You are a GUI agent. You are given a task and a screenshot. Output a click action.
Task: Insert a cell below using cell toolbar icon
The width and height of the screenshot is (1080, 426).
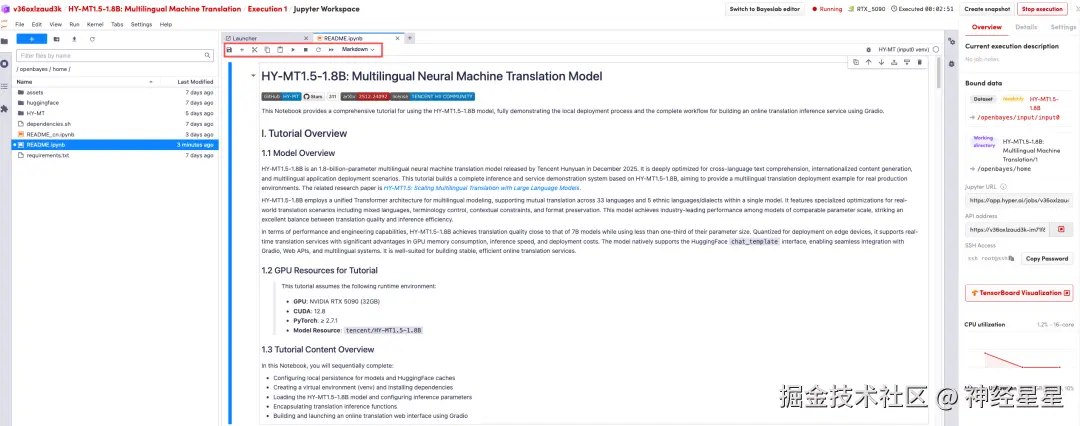coord(906,62)
